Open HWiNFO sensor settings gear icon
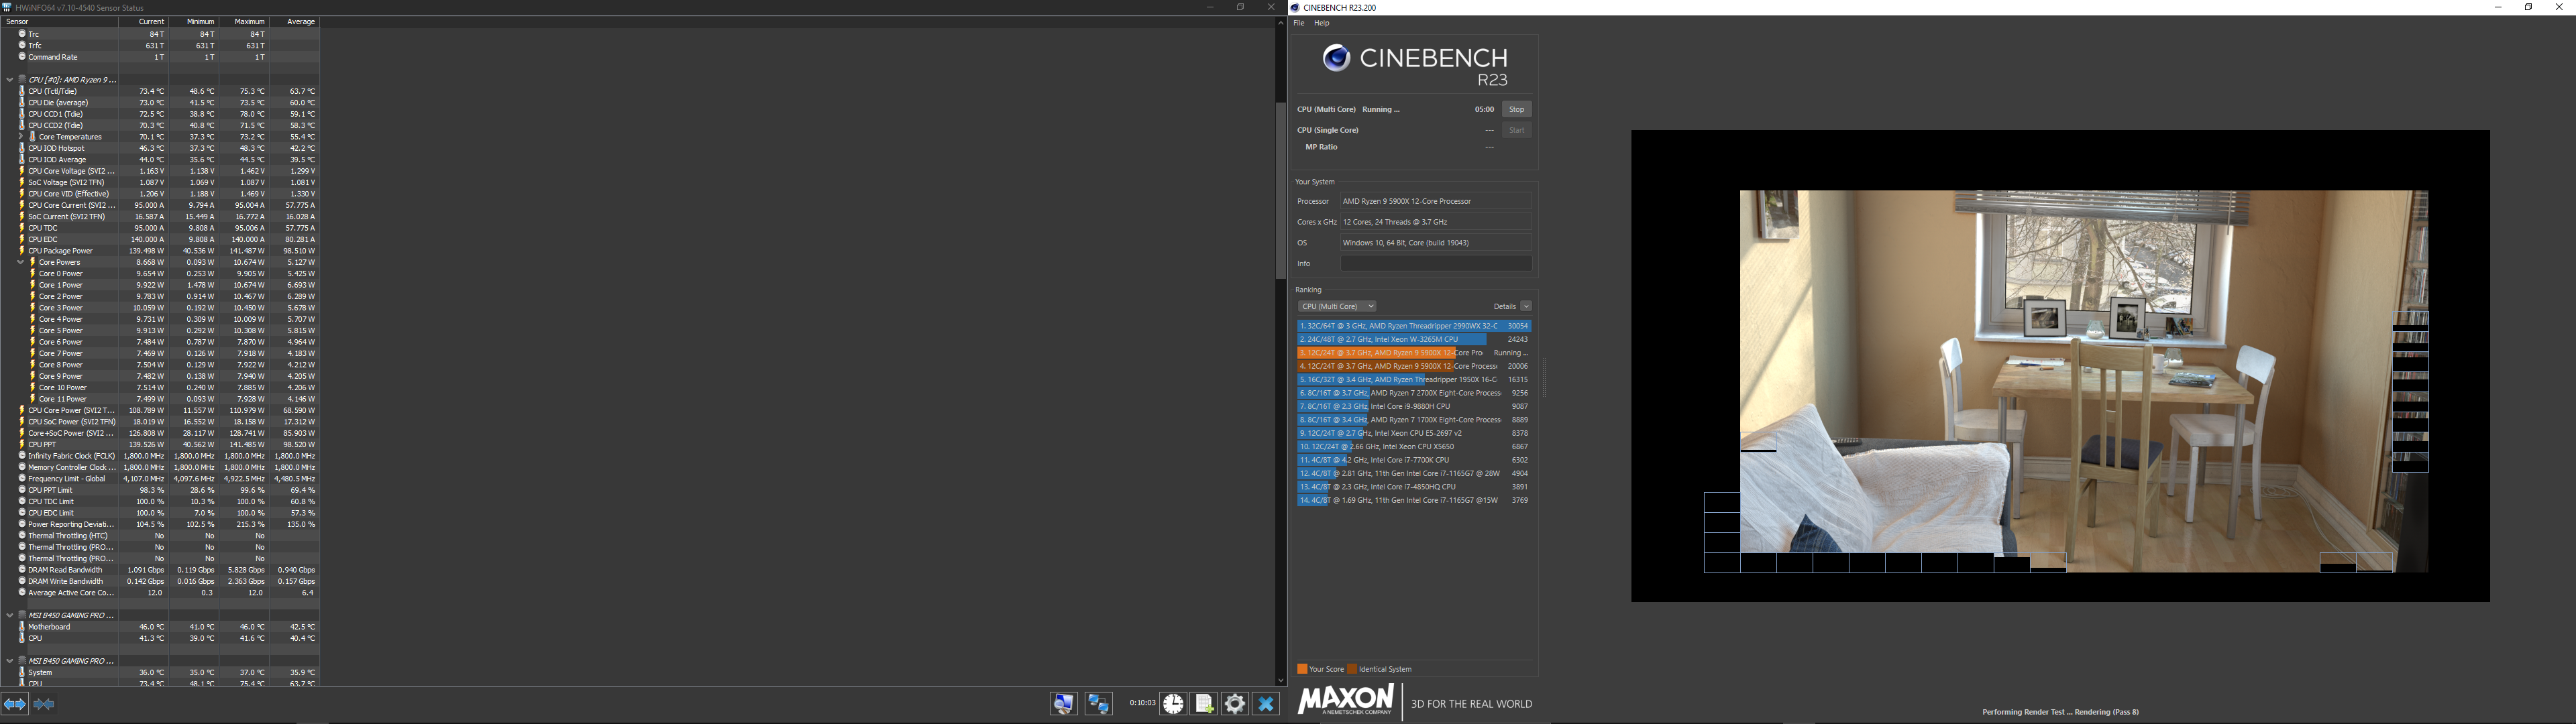 coord(1235,704)
